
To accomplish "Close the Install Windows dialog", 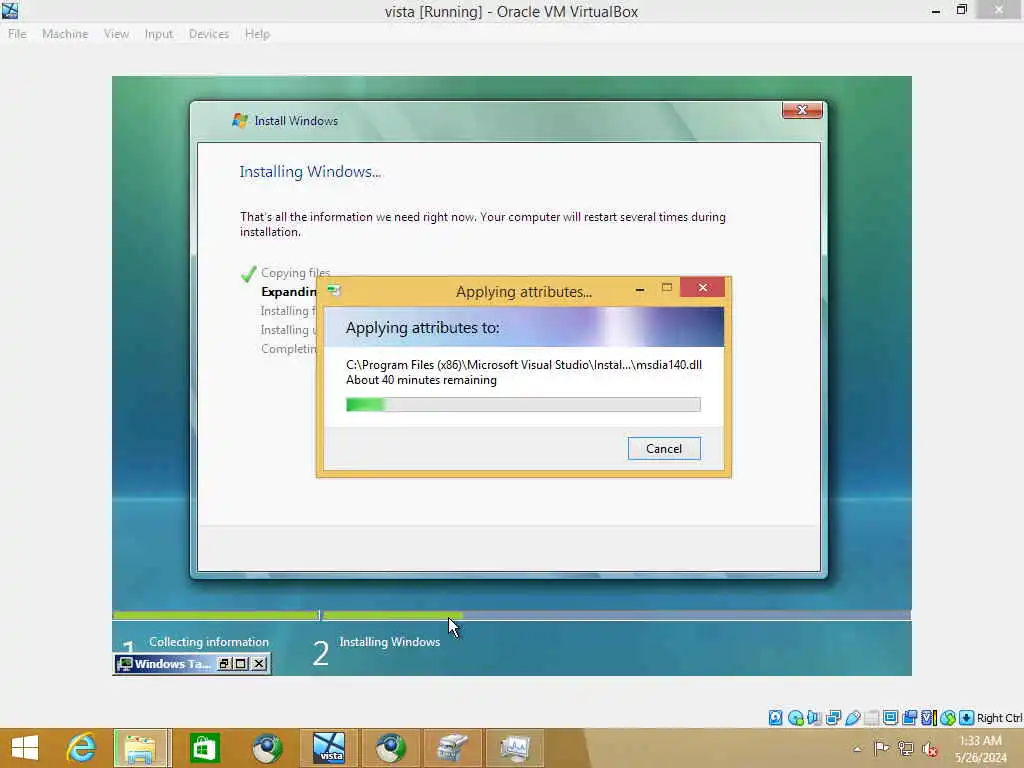I will [x=802, y=110].
